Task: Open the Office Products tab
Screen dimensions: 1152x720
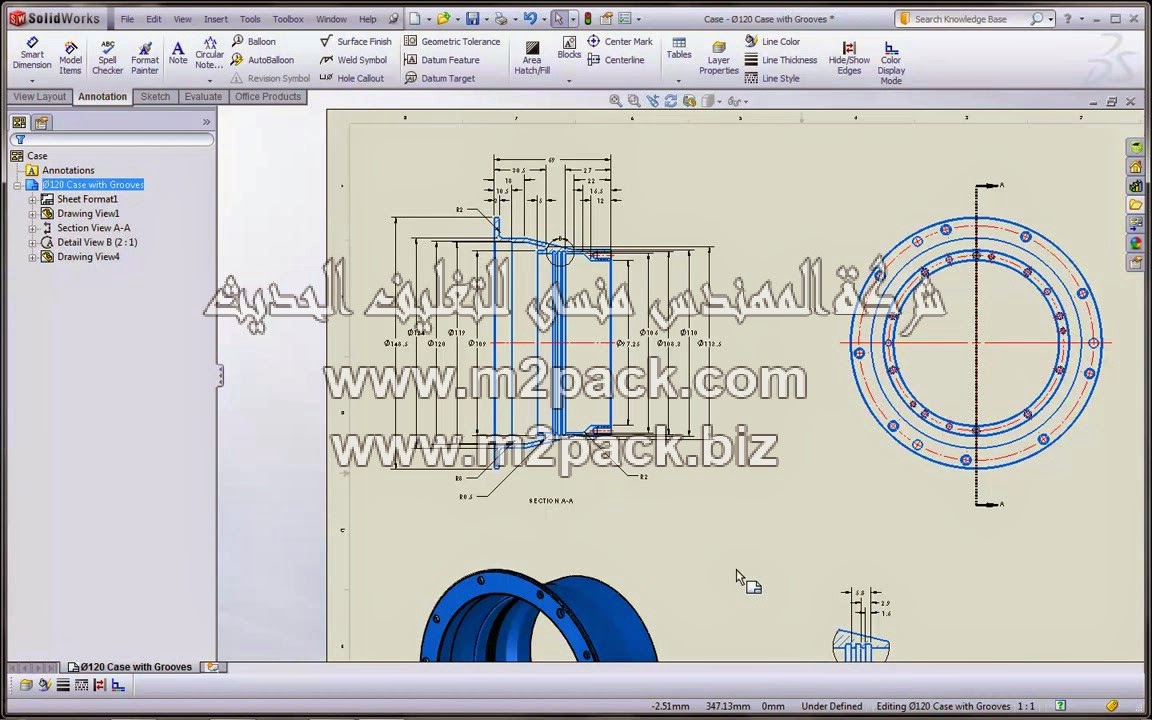Action: click(267, 96)
